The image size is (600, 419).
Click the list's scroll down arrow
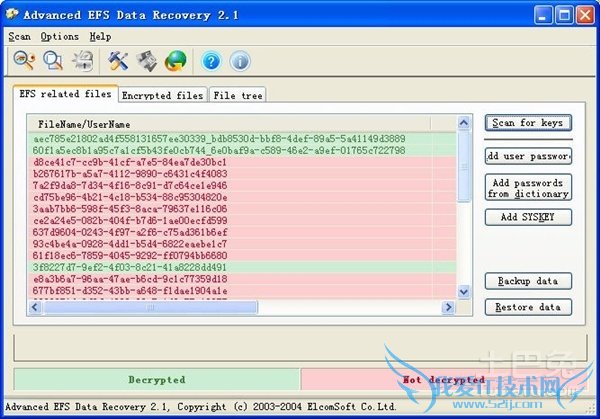click(464, 292)
